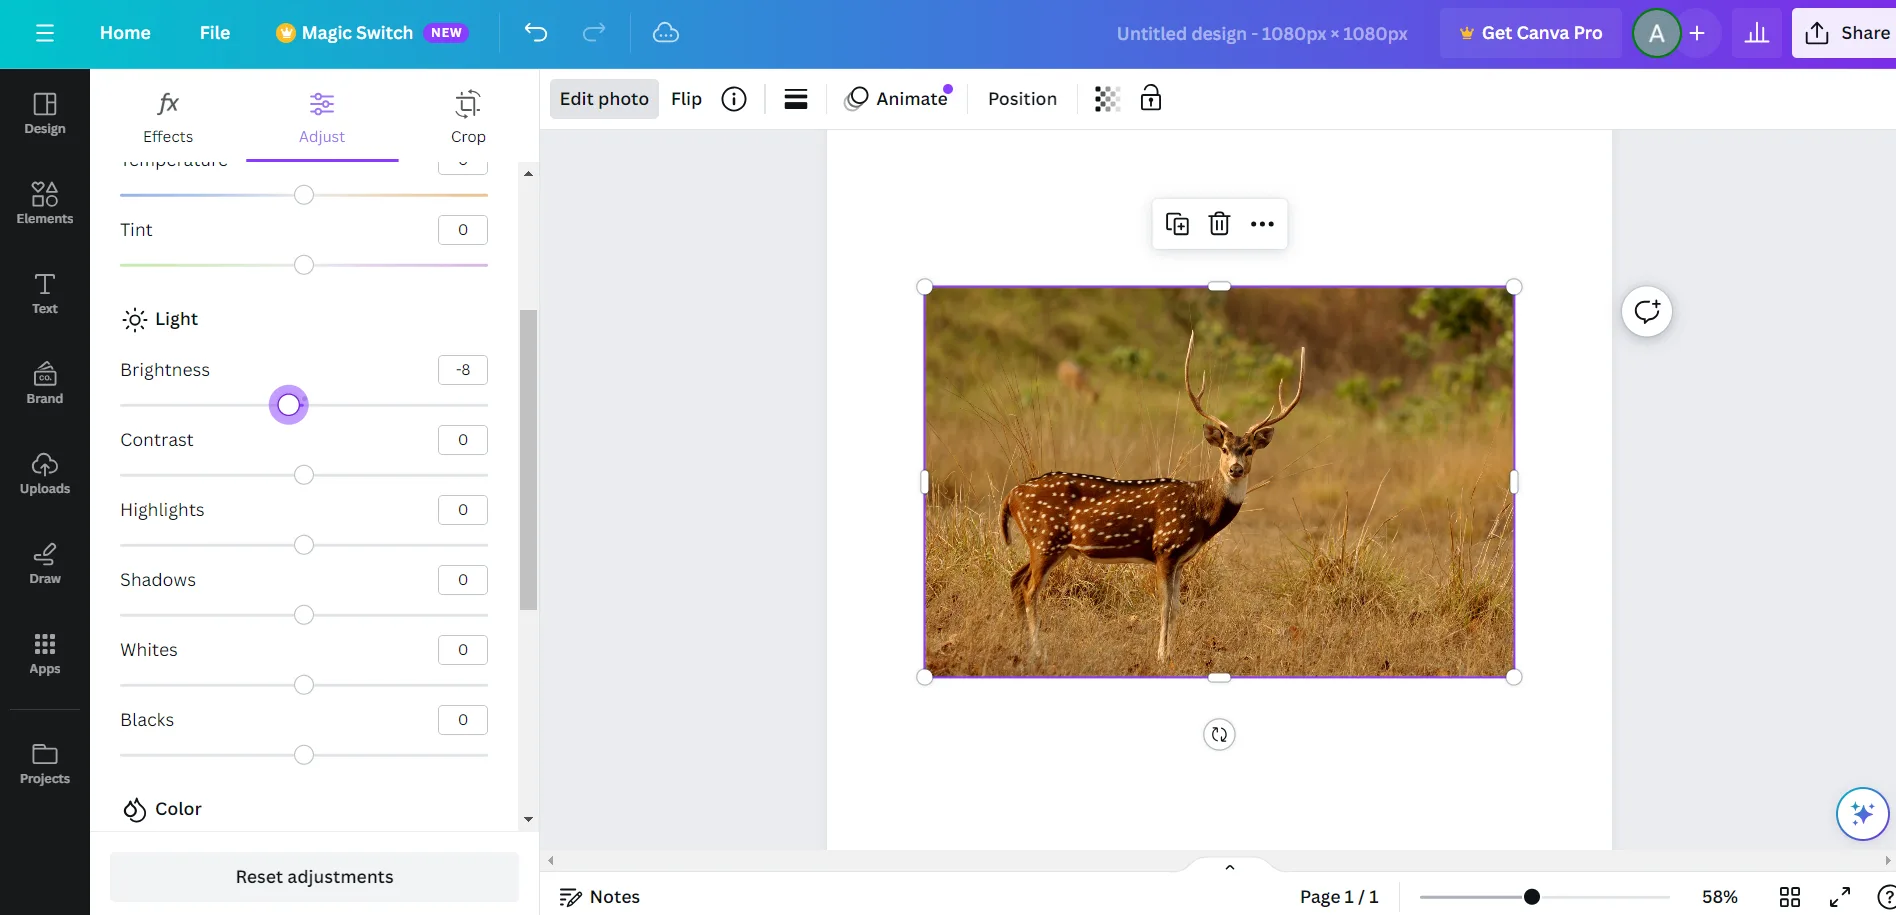This screenshot has height=915, width=1896.
Task: Switch to the Adjust tab
Action: pos(322,116)
